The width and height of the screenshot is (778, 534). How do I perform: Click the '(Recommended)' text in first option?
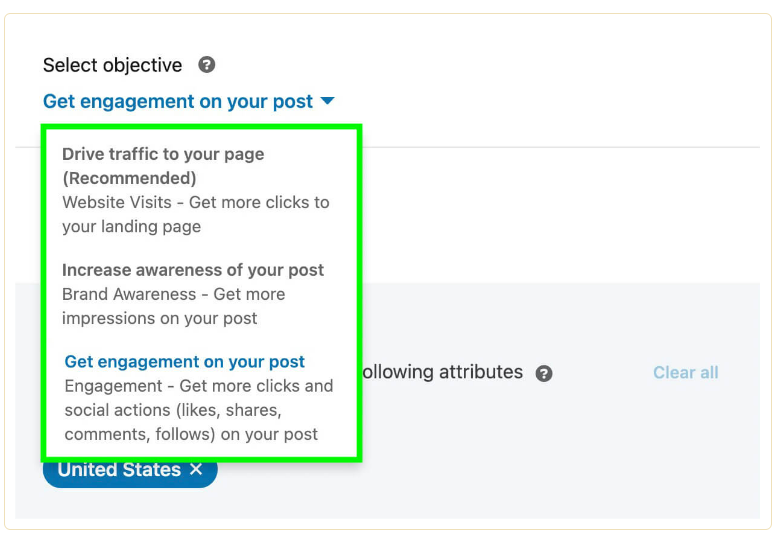coord(129,178)
